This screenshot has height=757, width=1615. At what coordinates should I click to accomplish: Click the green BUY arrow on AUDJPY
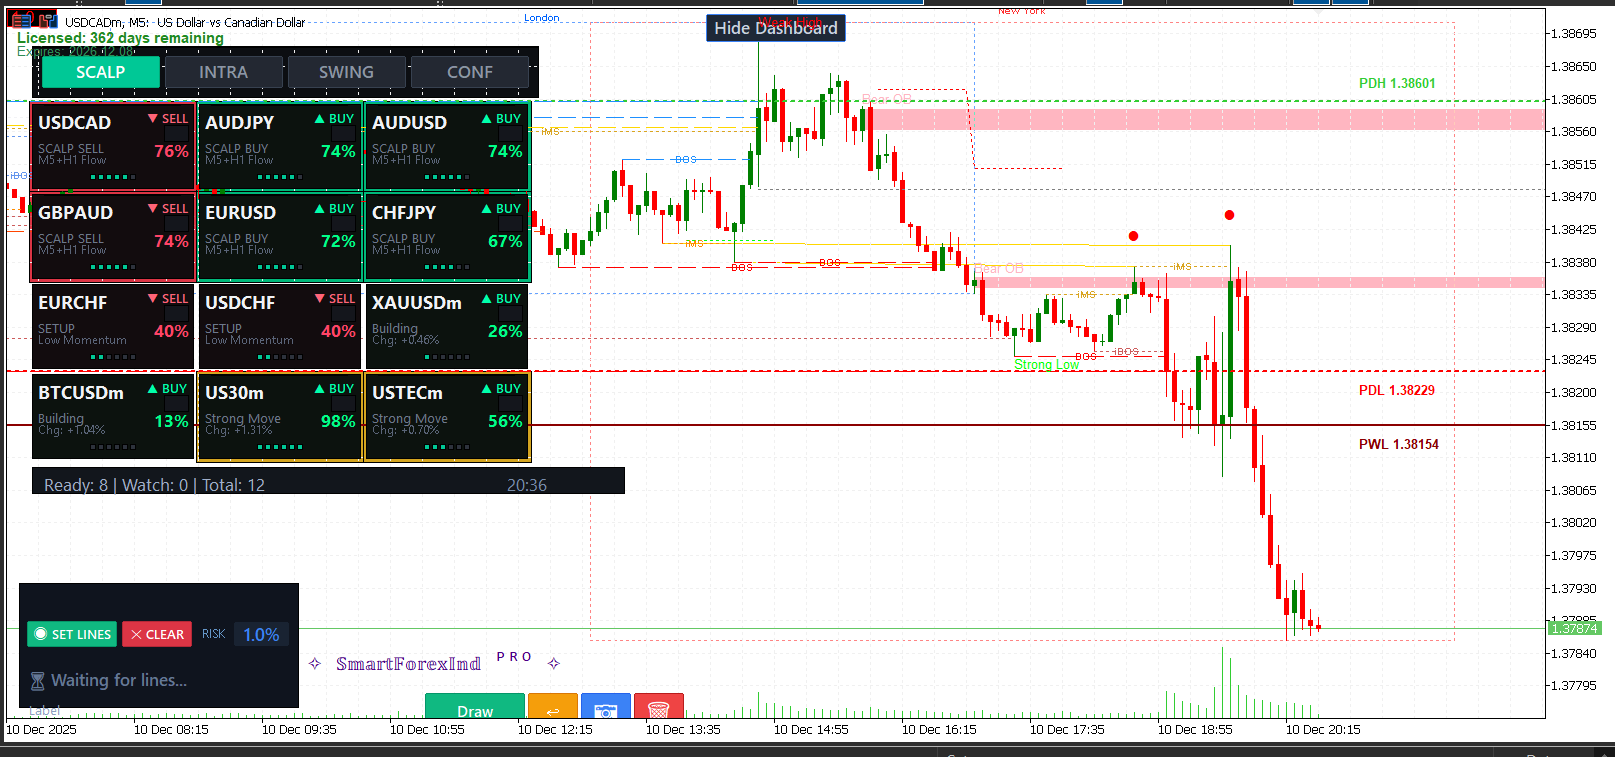click(x=320, y=118)
